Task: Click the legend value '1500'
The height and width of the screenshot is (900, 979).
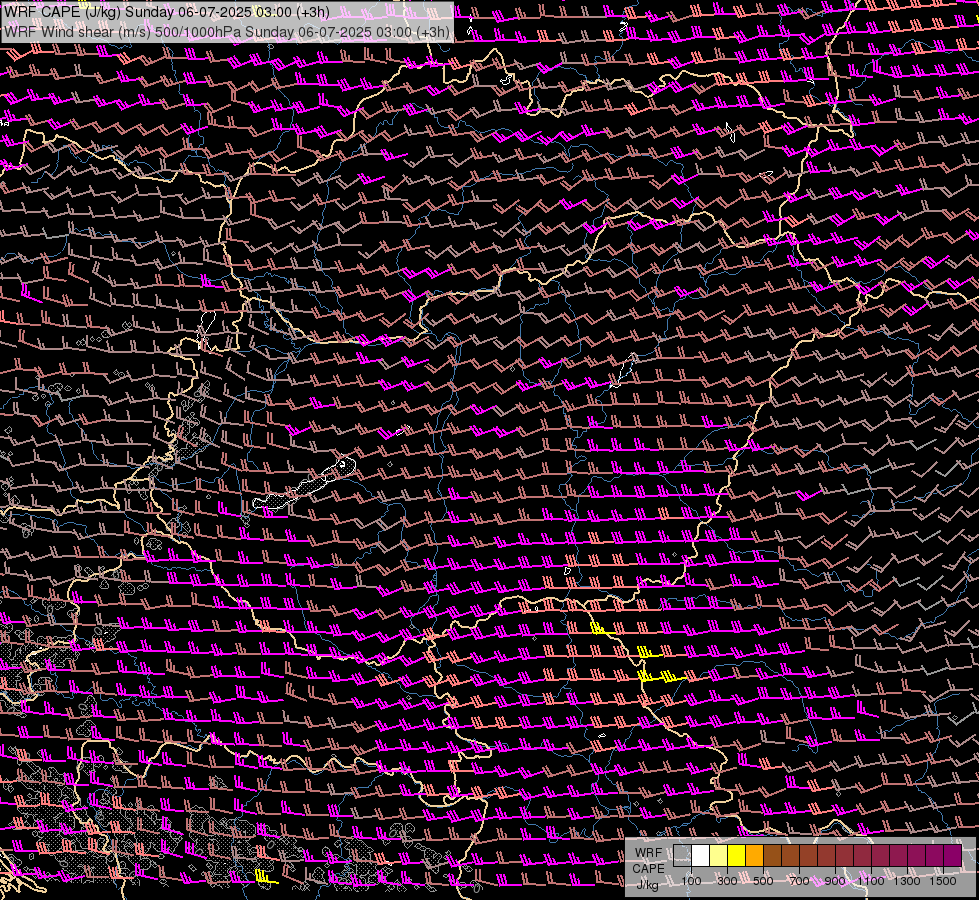Action: [943, 881]
